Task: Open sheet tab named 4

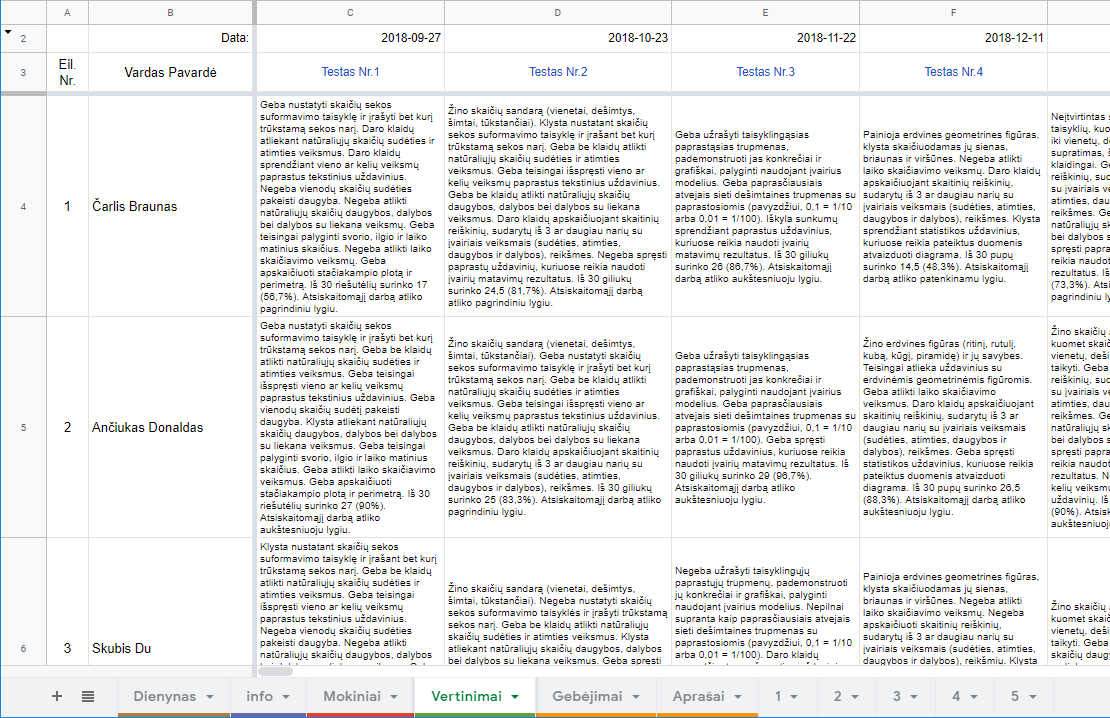Action: pos(965,696)
